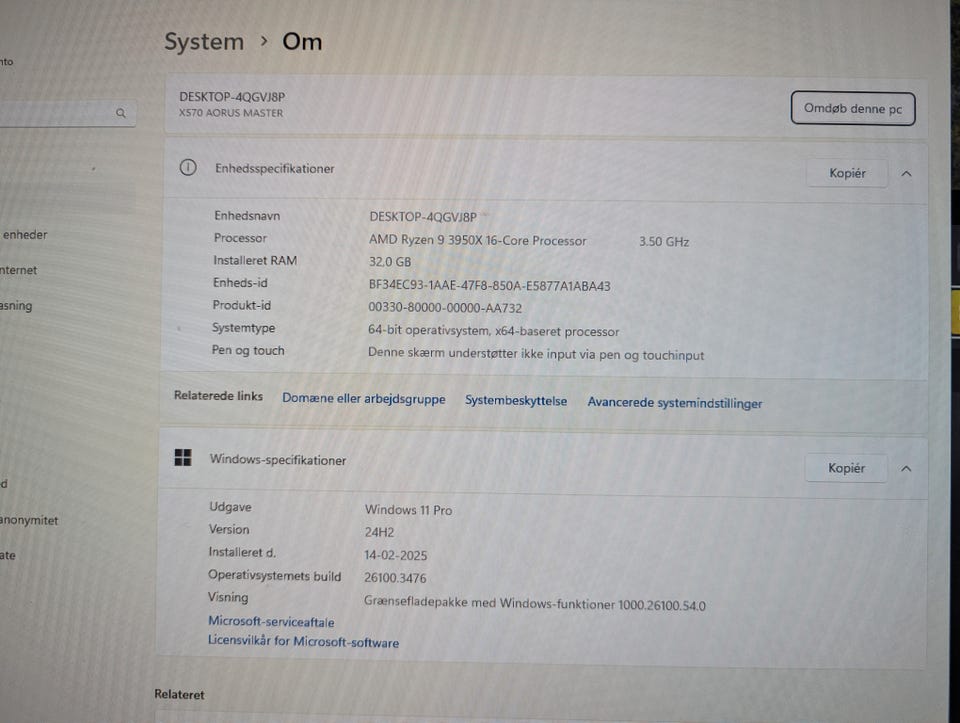Click the install date 14-02-2025
960x723 pixels.
coord(396,555)
